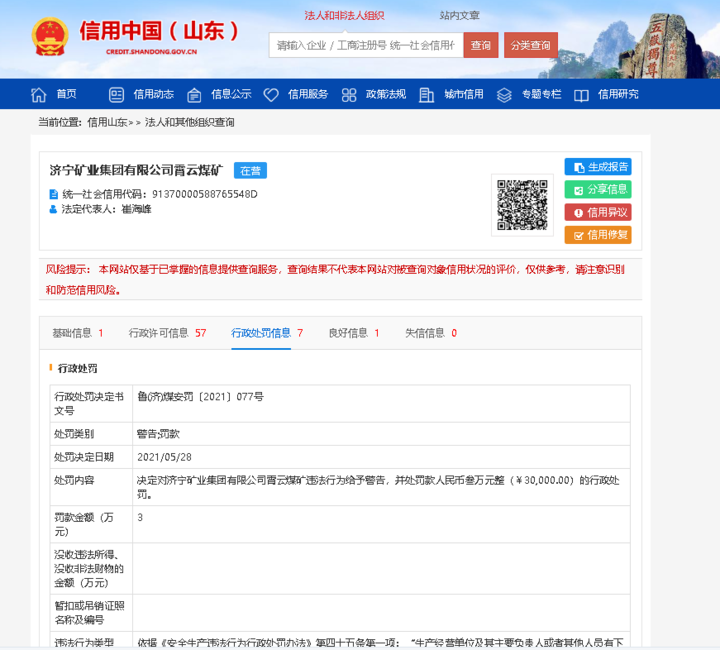Viewport: 720px width, 650px height.
Task: Click the 在营 status badge
Action: point(250,171)
